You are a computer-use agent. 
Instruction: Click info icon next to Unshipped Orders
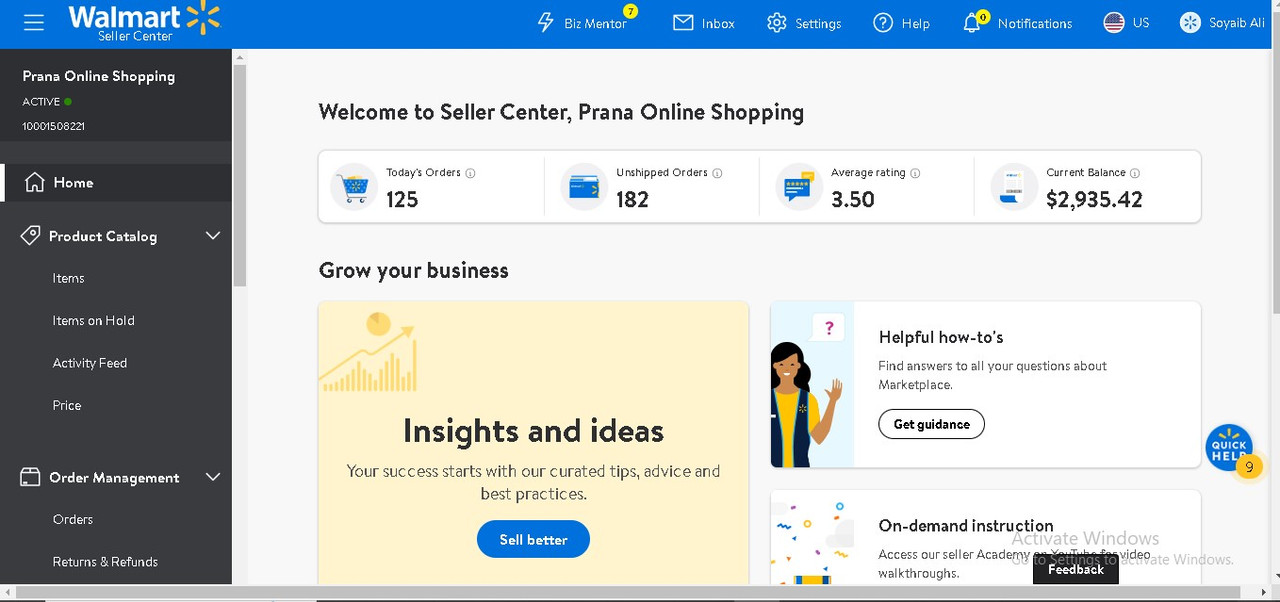pos(717,173)
